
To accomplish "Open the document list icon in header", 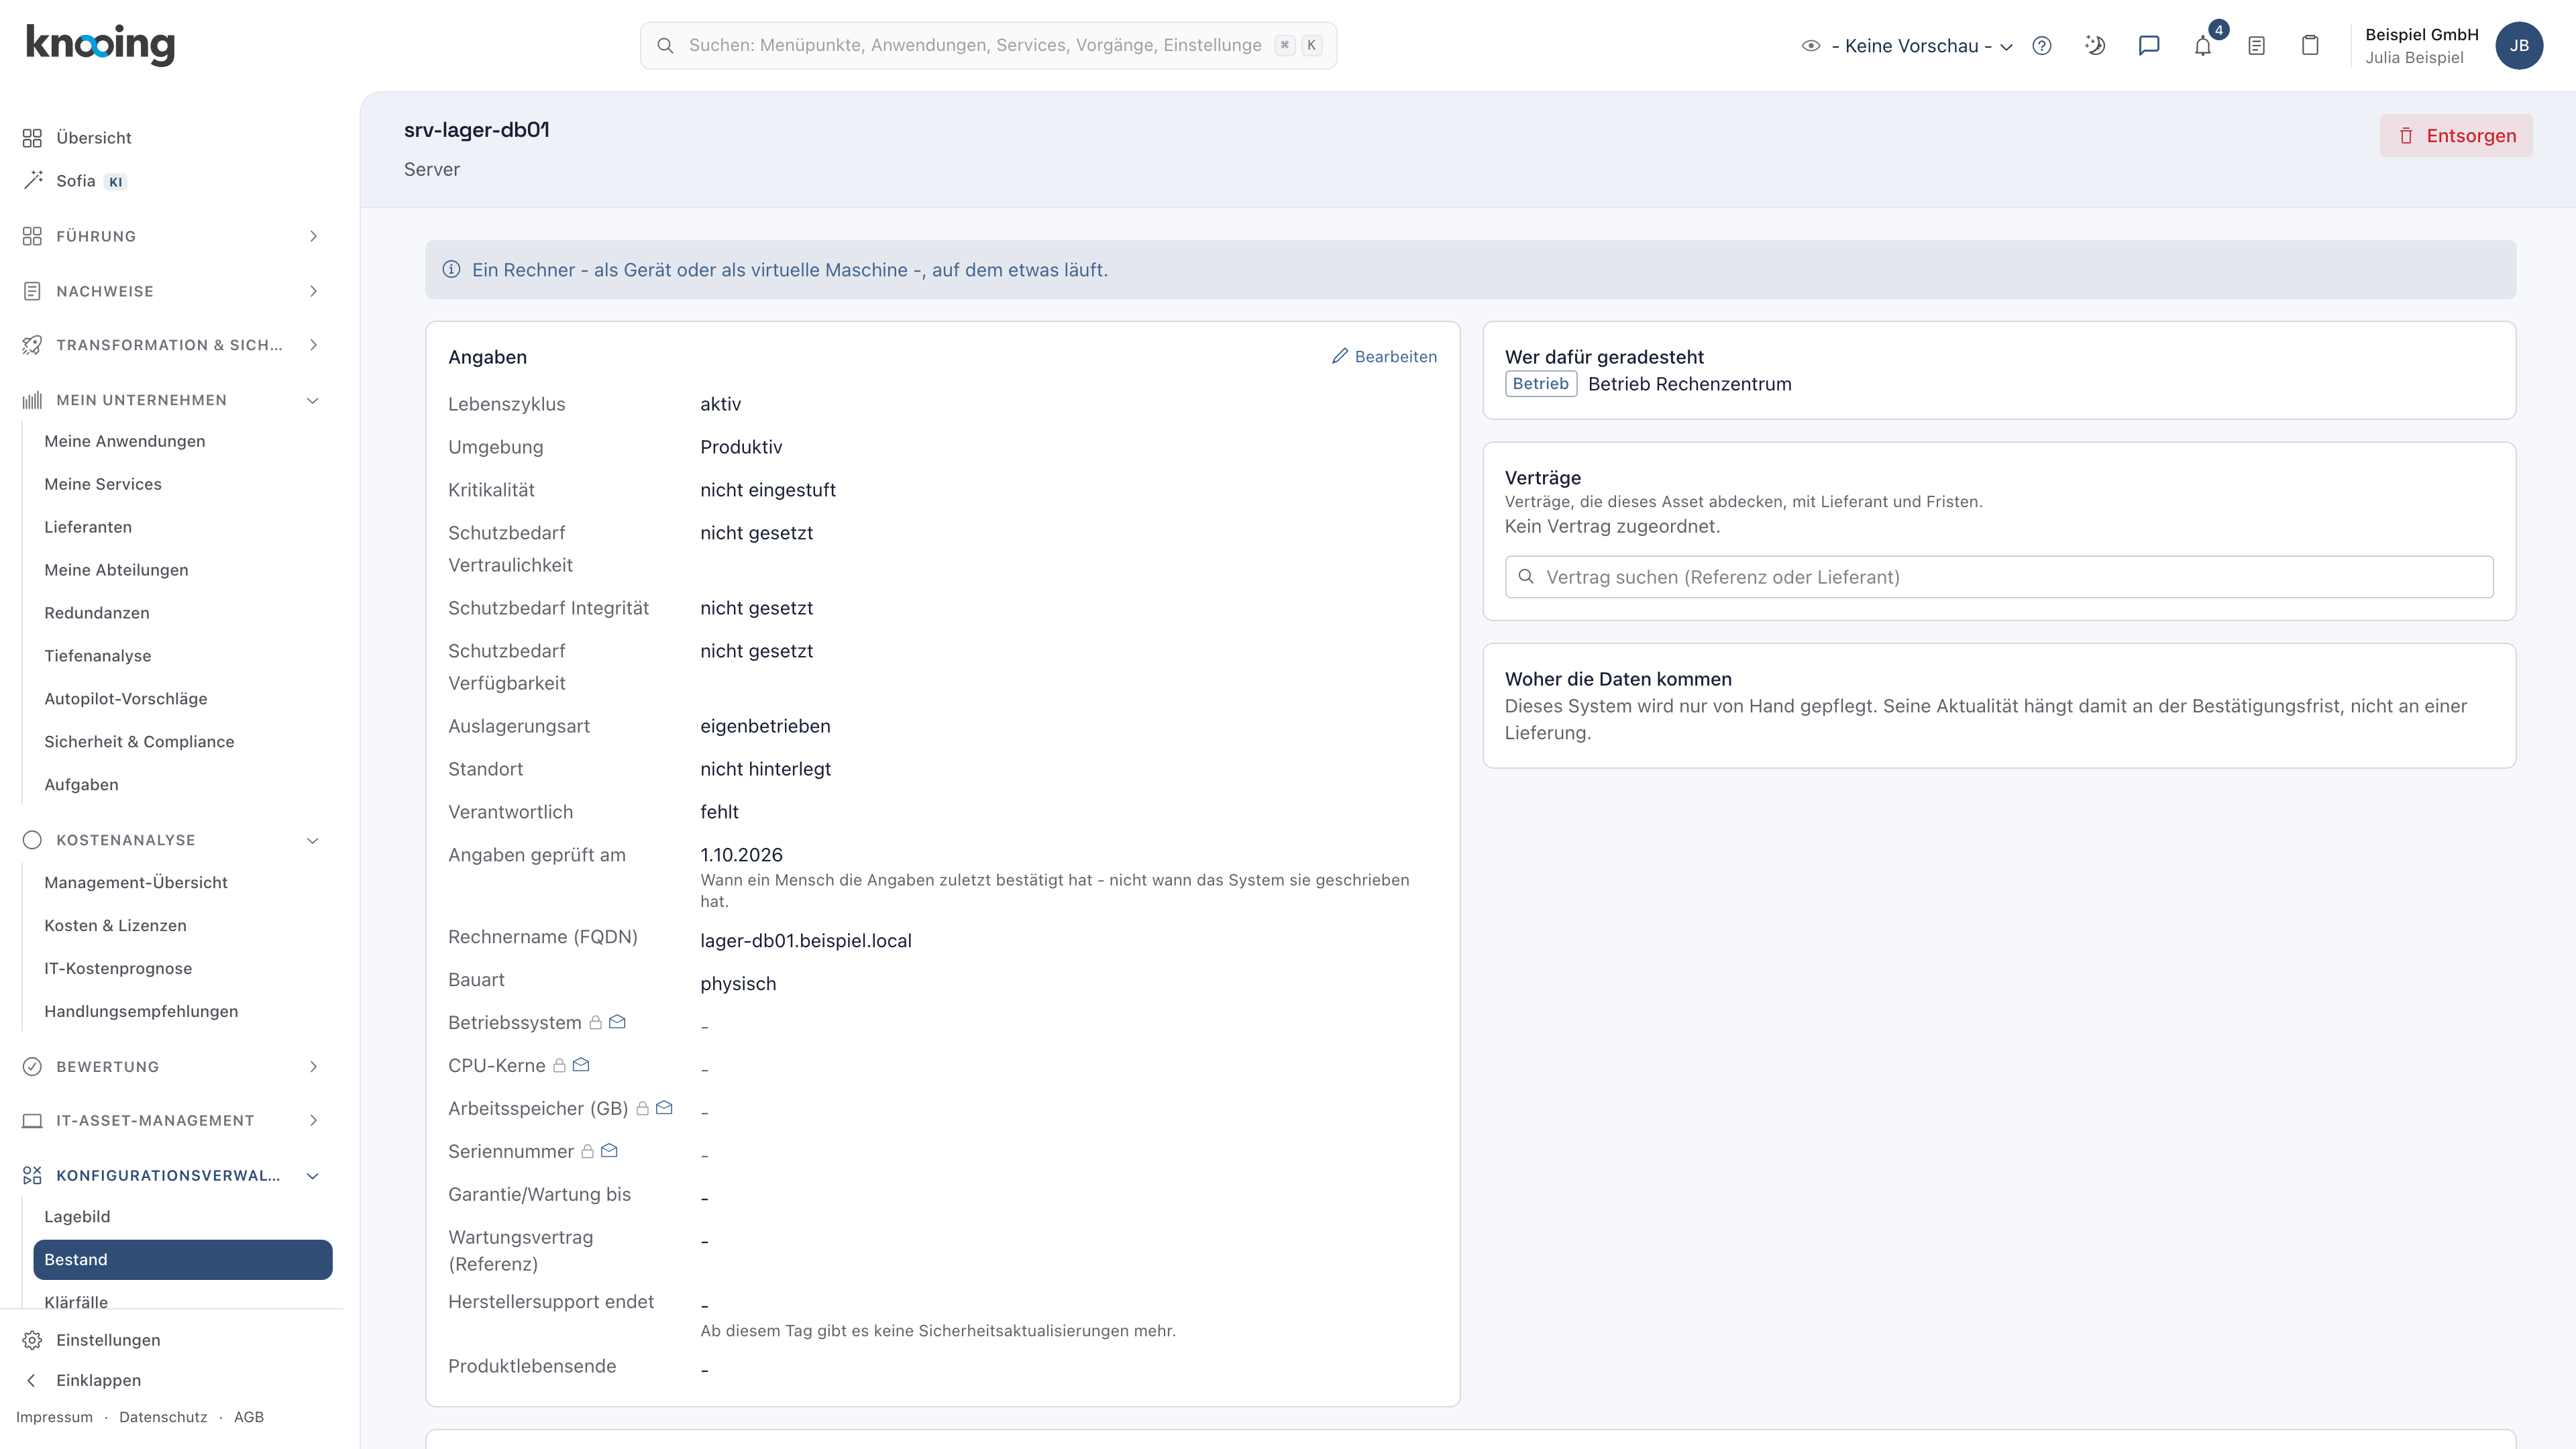I will click(2257, 45).
